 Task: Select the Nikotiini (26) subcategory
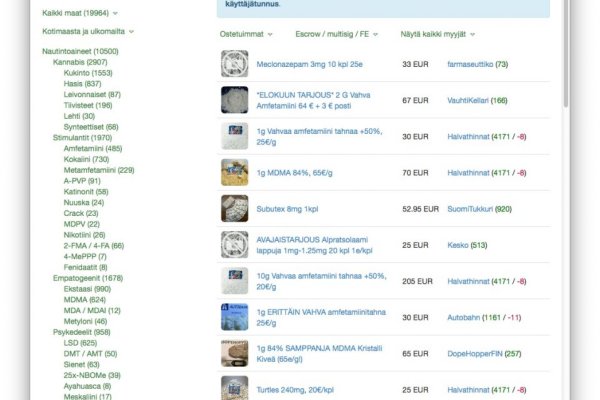[x=84, y=235]
